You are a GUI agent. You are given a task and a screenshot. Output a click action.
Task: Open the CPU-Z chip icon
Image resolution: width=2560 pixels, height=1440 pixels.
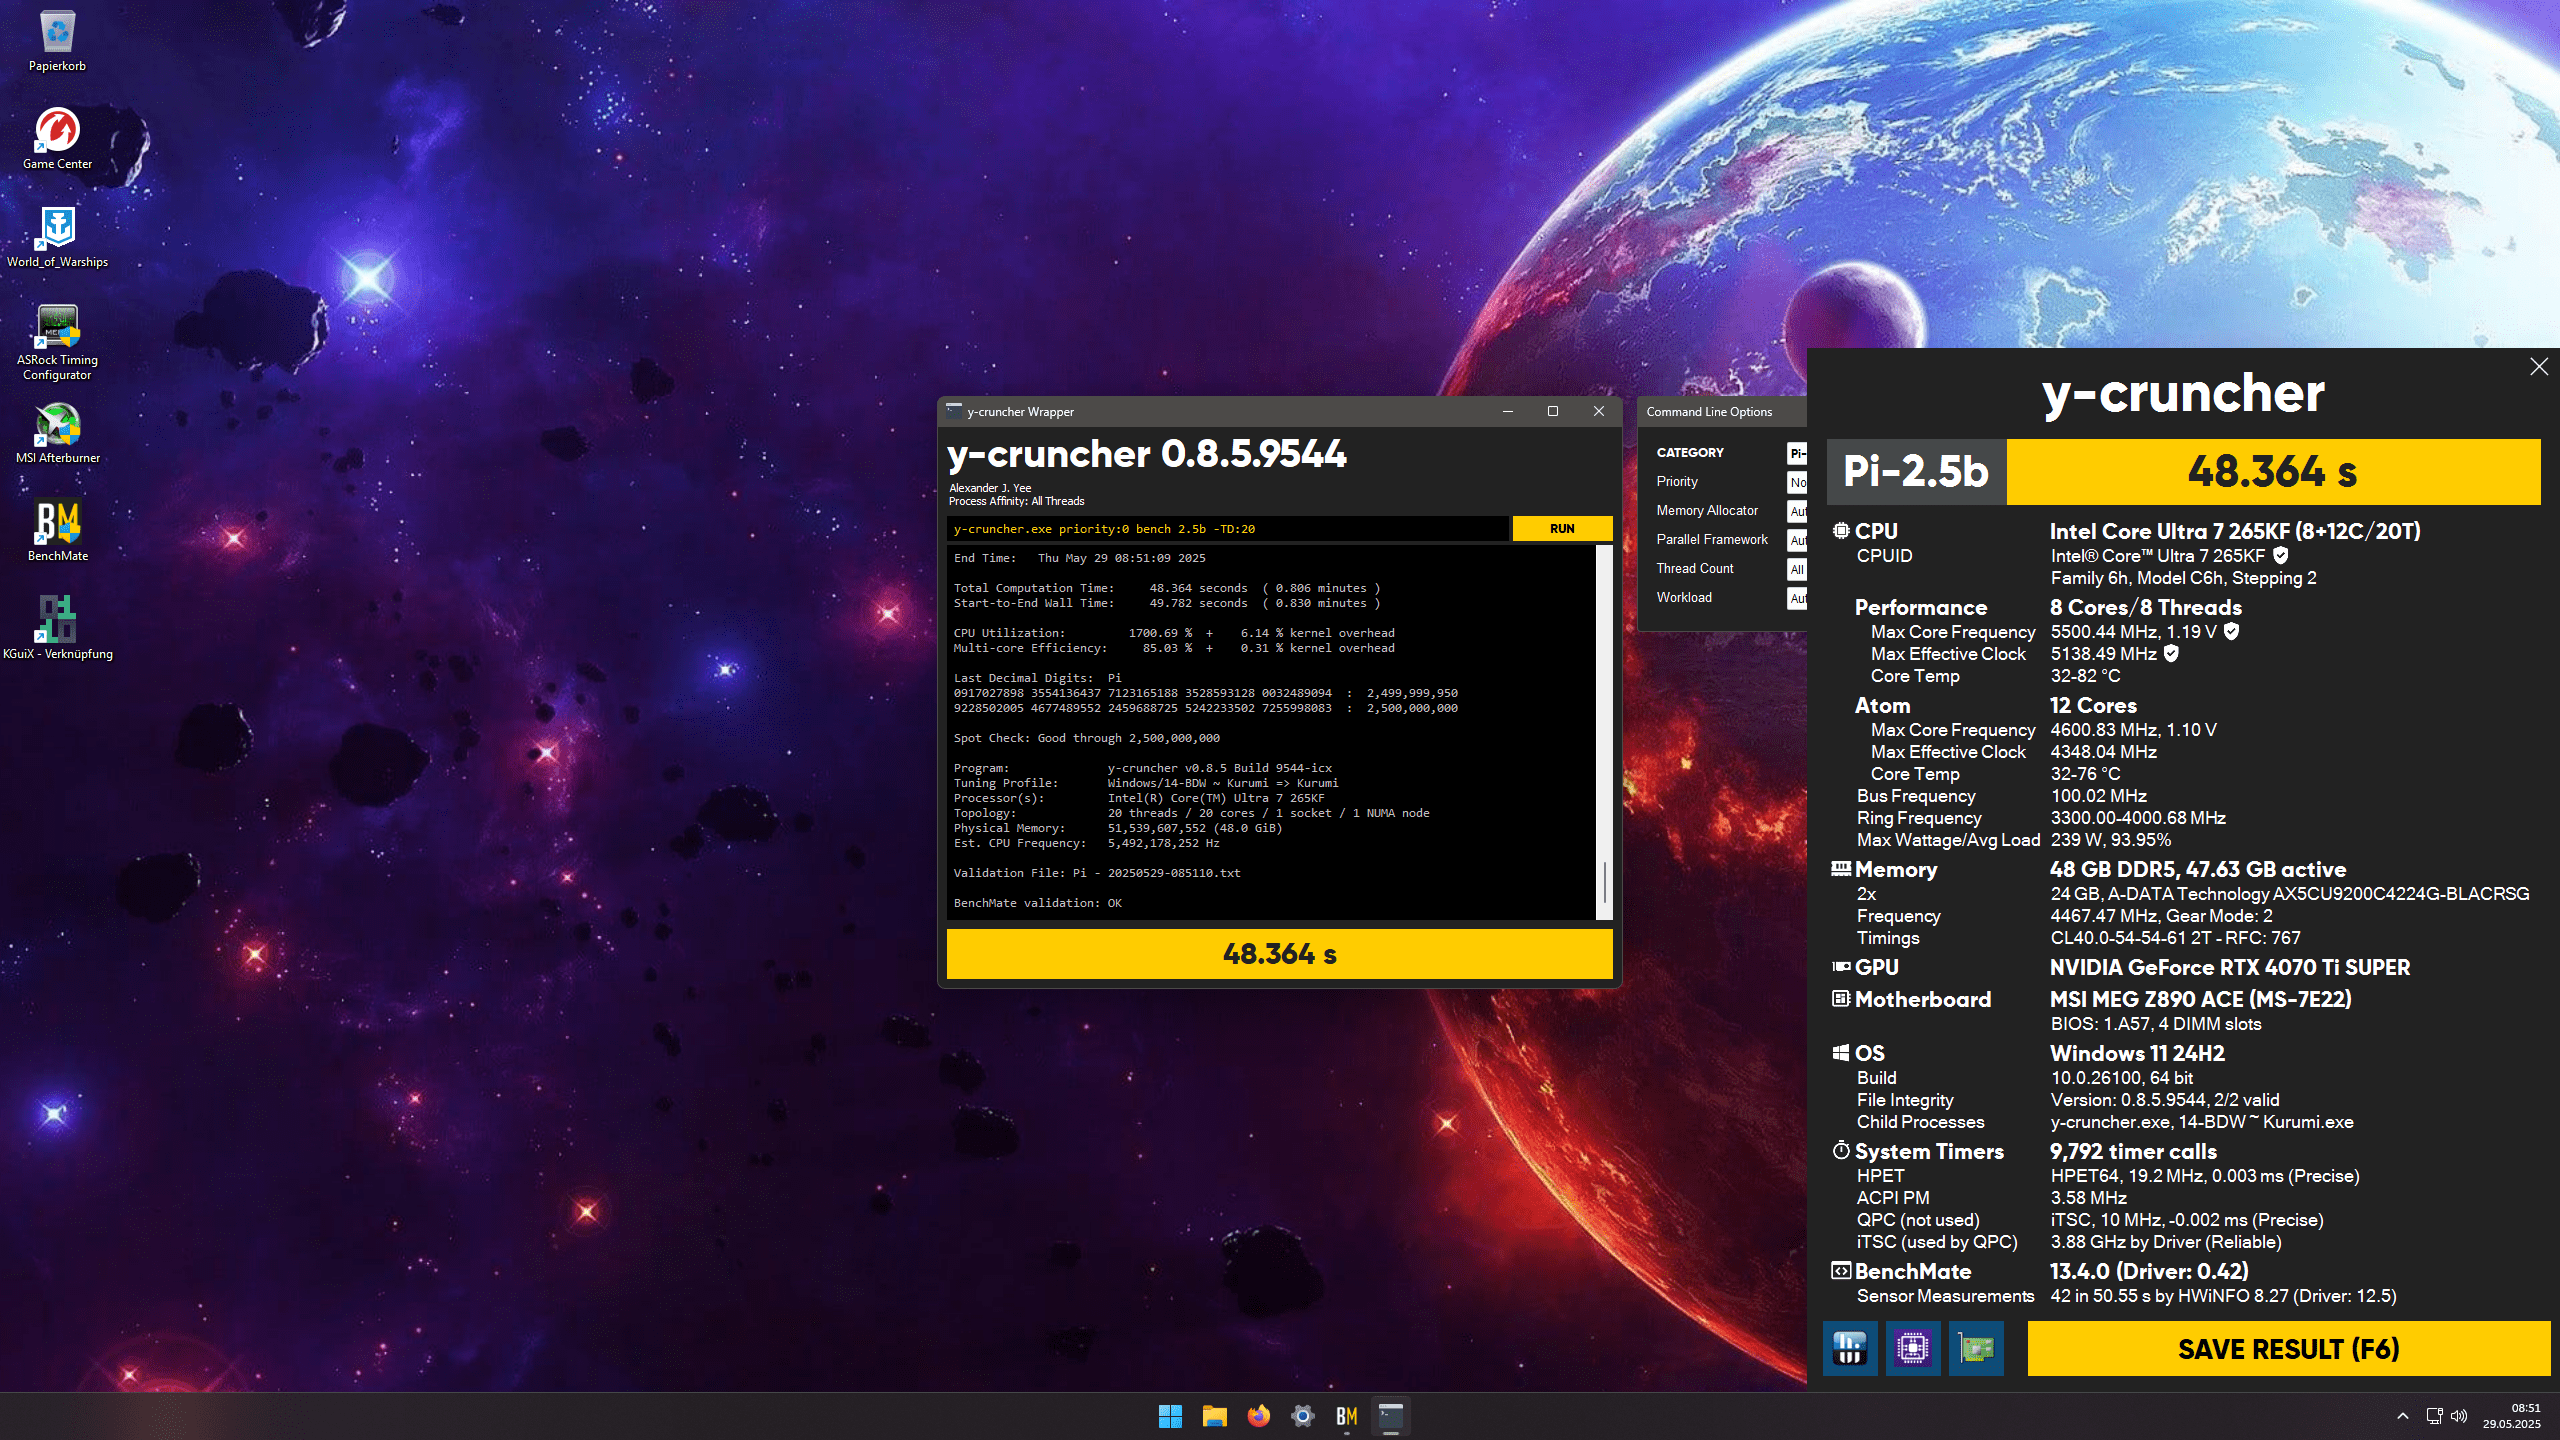tap(1912, 1348)
